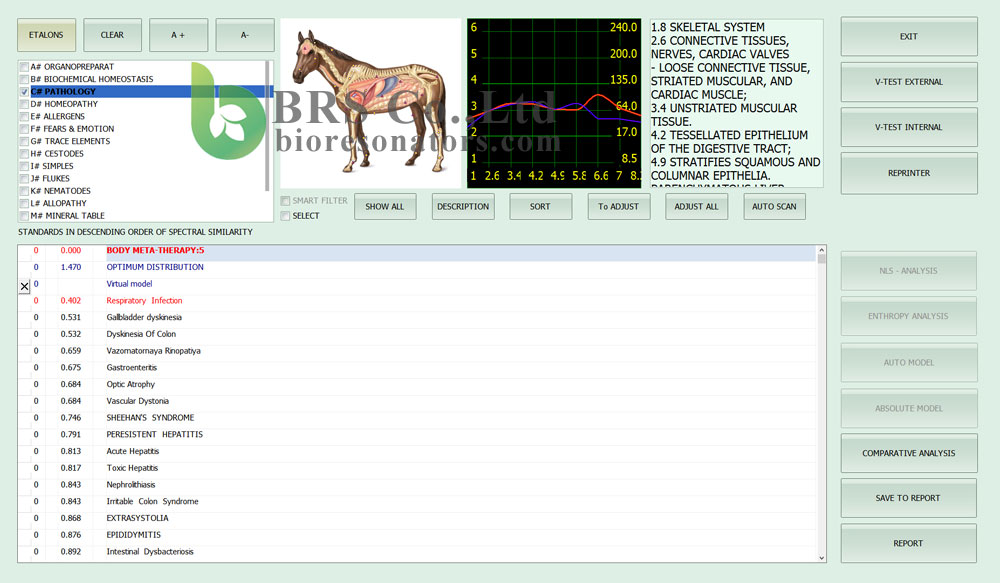The image size is (1000, 583).
Task: Select the BODY META-THERAPY:5 row
Action: 417,251
